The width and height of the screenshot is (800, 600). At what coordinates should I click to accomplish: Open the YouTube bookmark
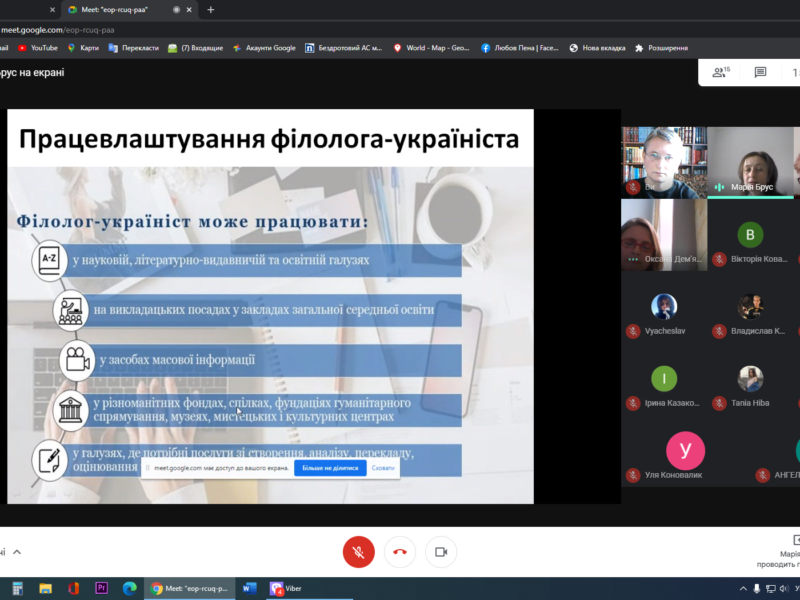tap(38, 47)
